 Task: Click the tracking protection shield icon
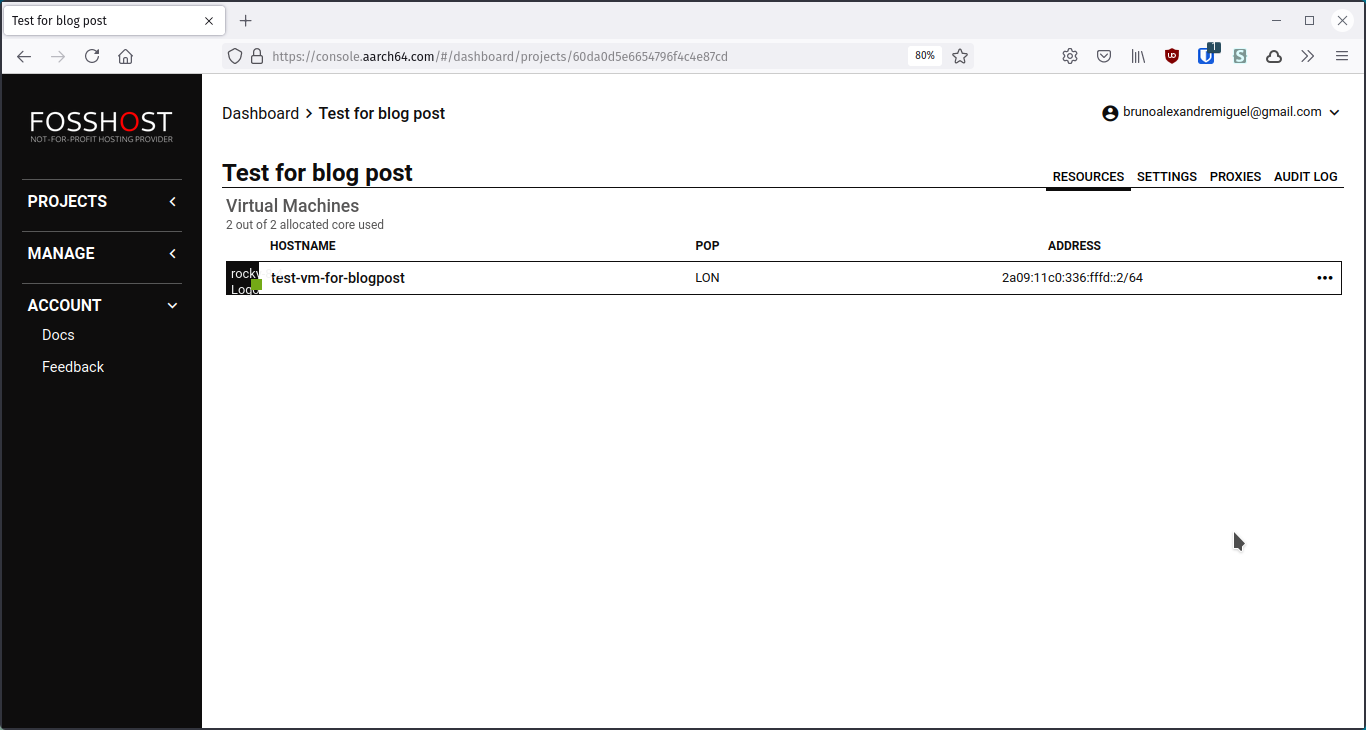pos(235,56)
